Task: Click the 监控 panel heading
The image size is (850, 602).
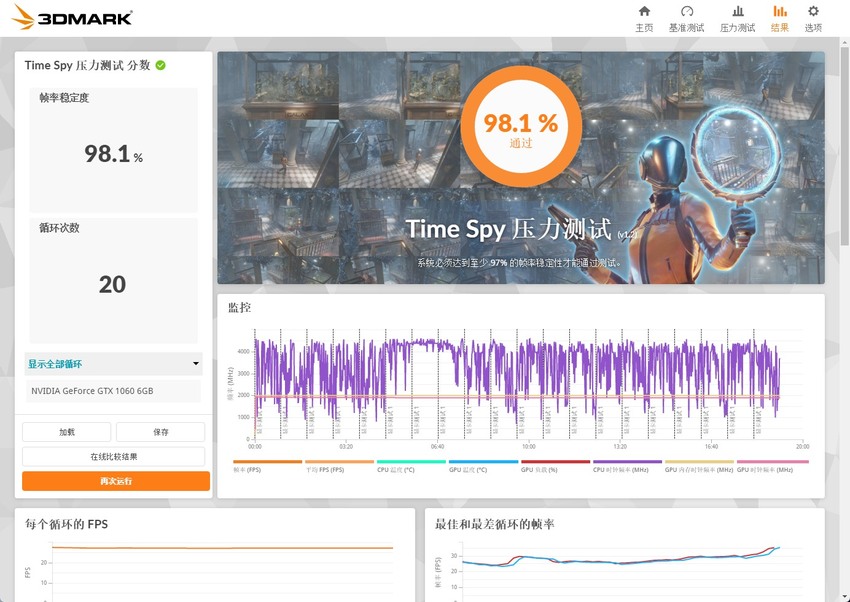Action: tap(240, 308)
